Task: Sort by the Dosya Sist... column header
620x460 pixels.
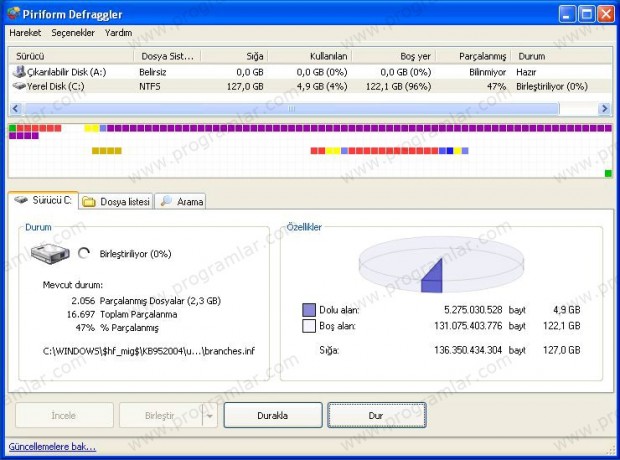Action: click(x=167, y=56)
